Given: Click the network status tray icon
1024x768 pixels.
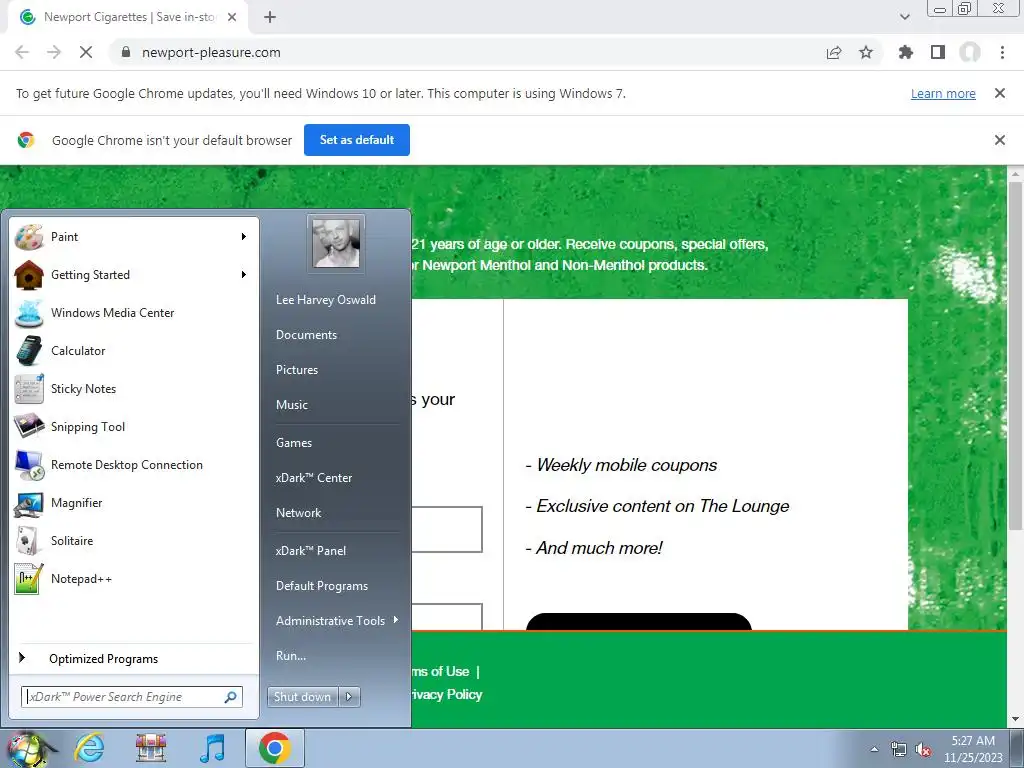Looking at the screenshot, I should point(899,749).
